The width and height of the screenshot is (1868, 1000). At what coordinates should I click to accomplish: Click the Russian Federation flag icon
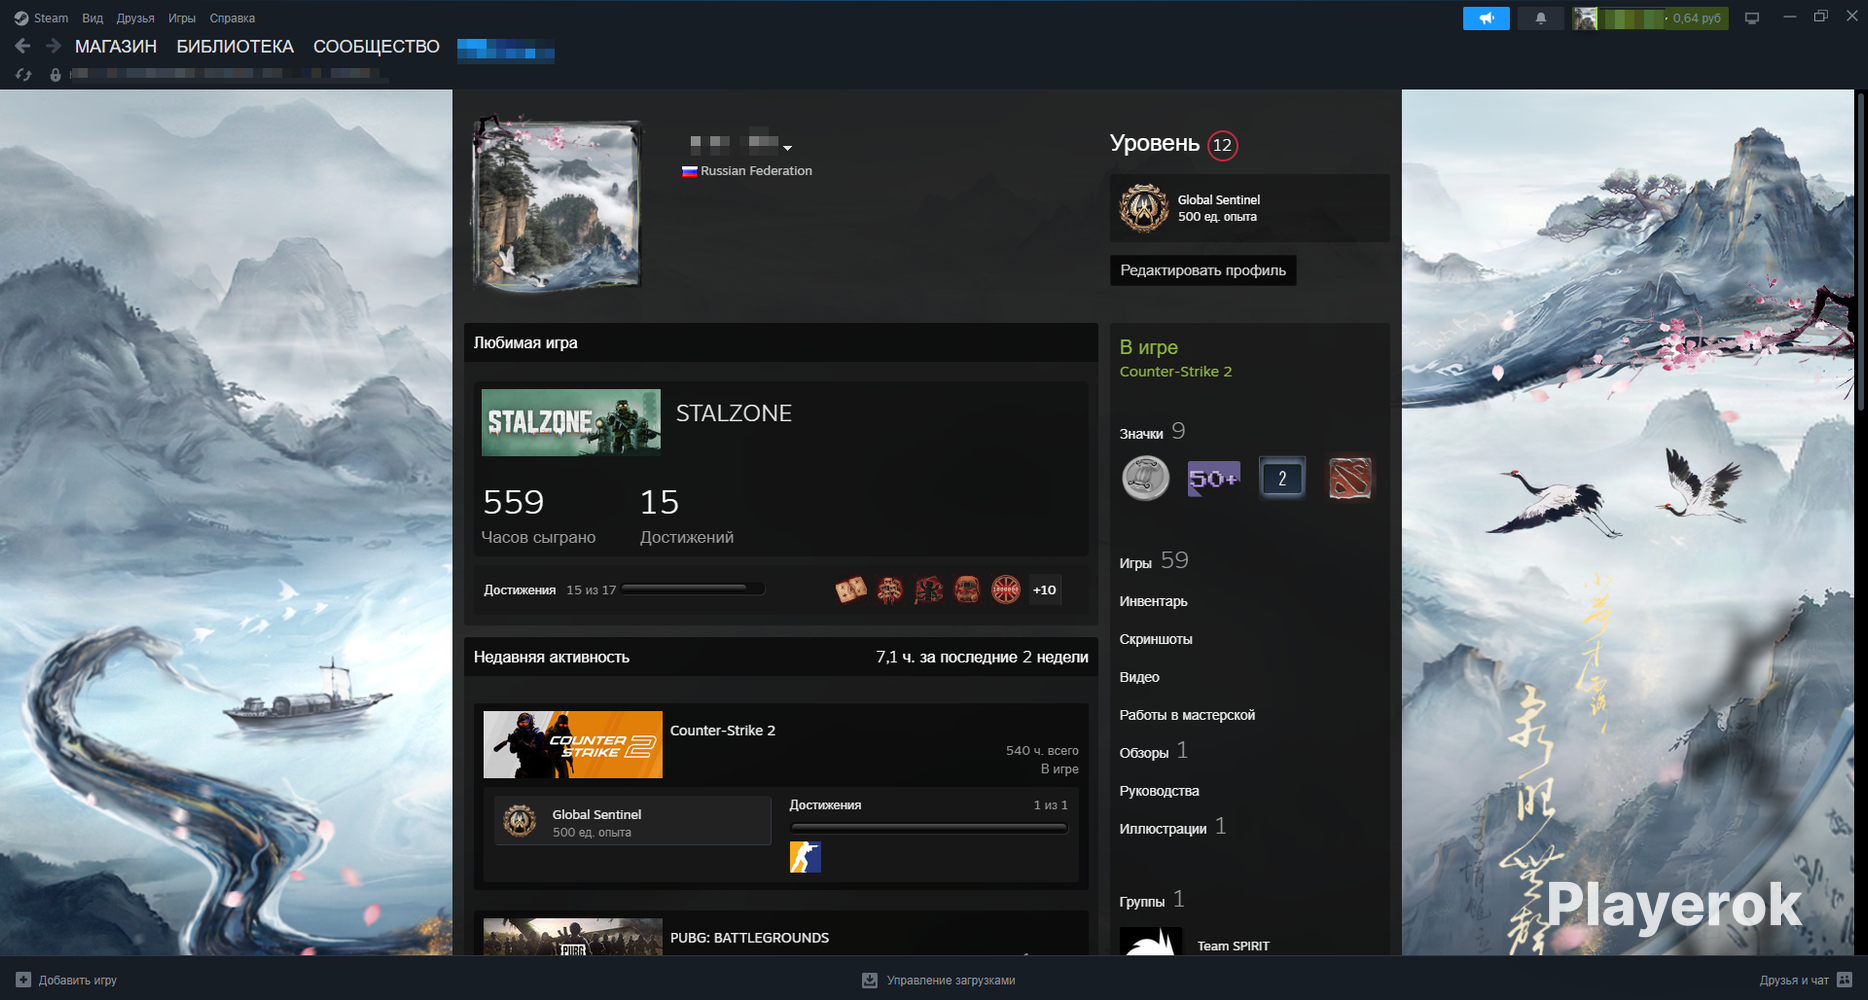pos(689,171)
